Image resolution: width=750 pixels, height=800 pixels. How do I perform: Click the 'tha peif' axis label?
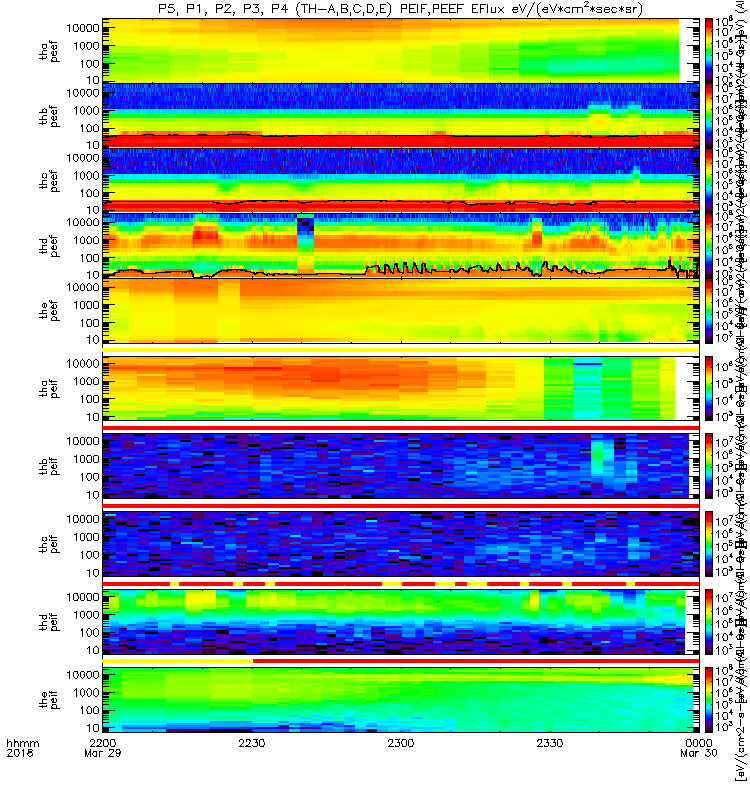pyautogui.click(x=49, y=388)
